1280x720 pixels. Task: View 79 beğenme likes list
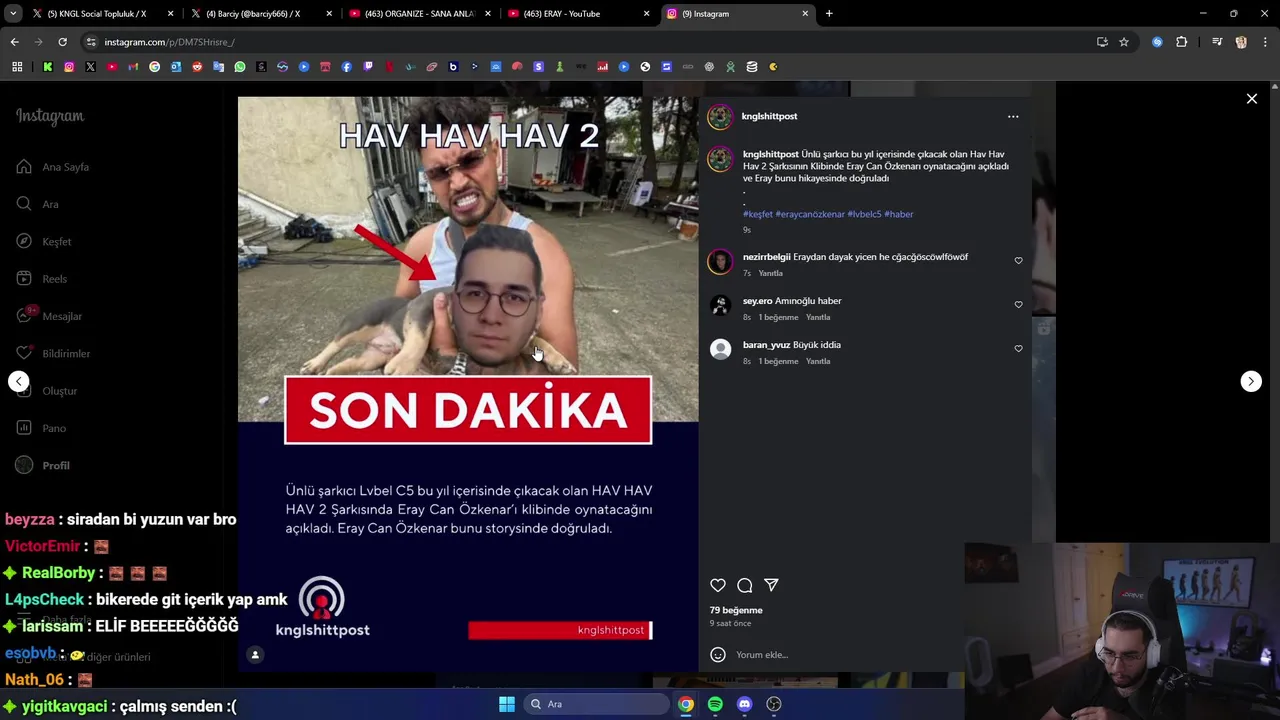point(736,610)
